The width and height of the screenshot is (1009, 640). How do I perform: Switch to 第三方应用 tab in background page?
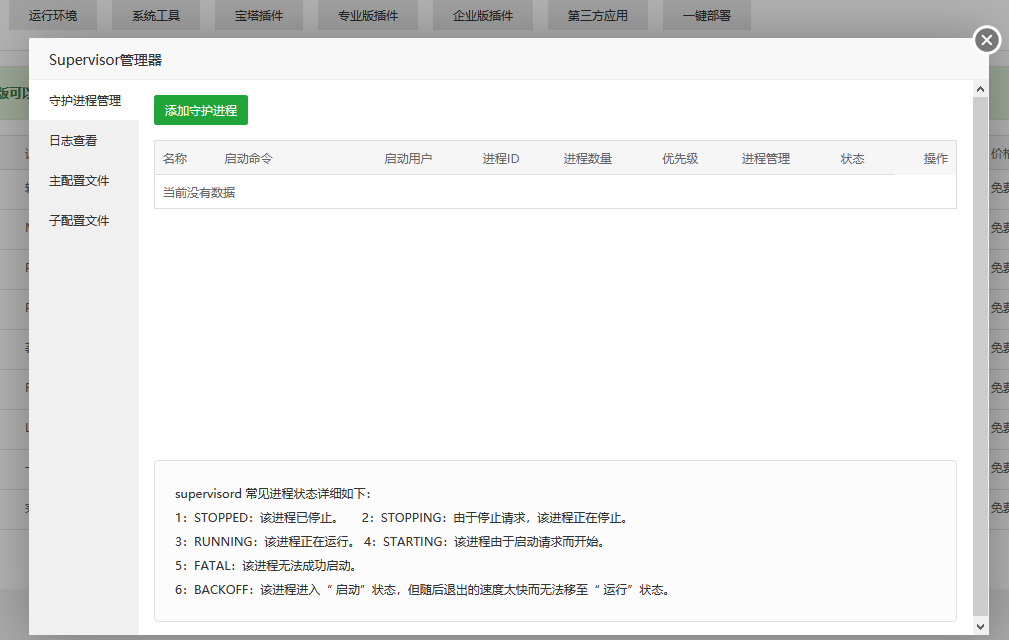(x=598, y=15)
